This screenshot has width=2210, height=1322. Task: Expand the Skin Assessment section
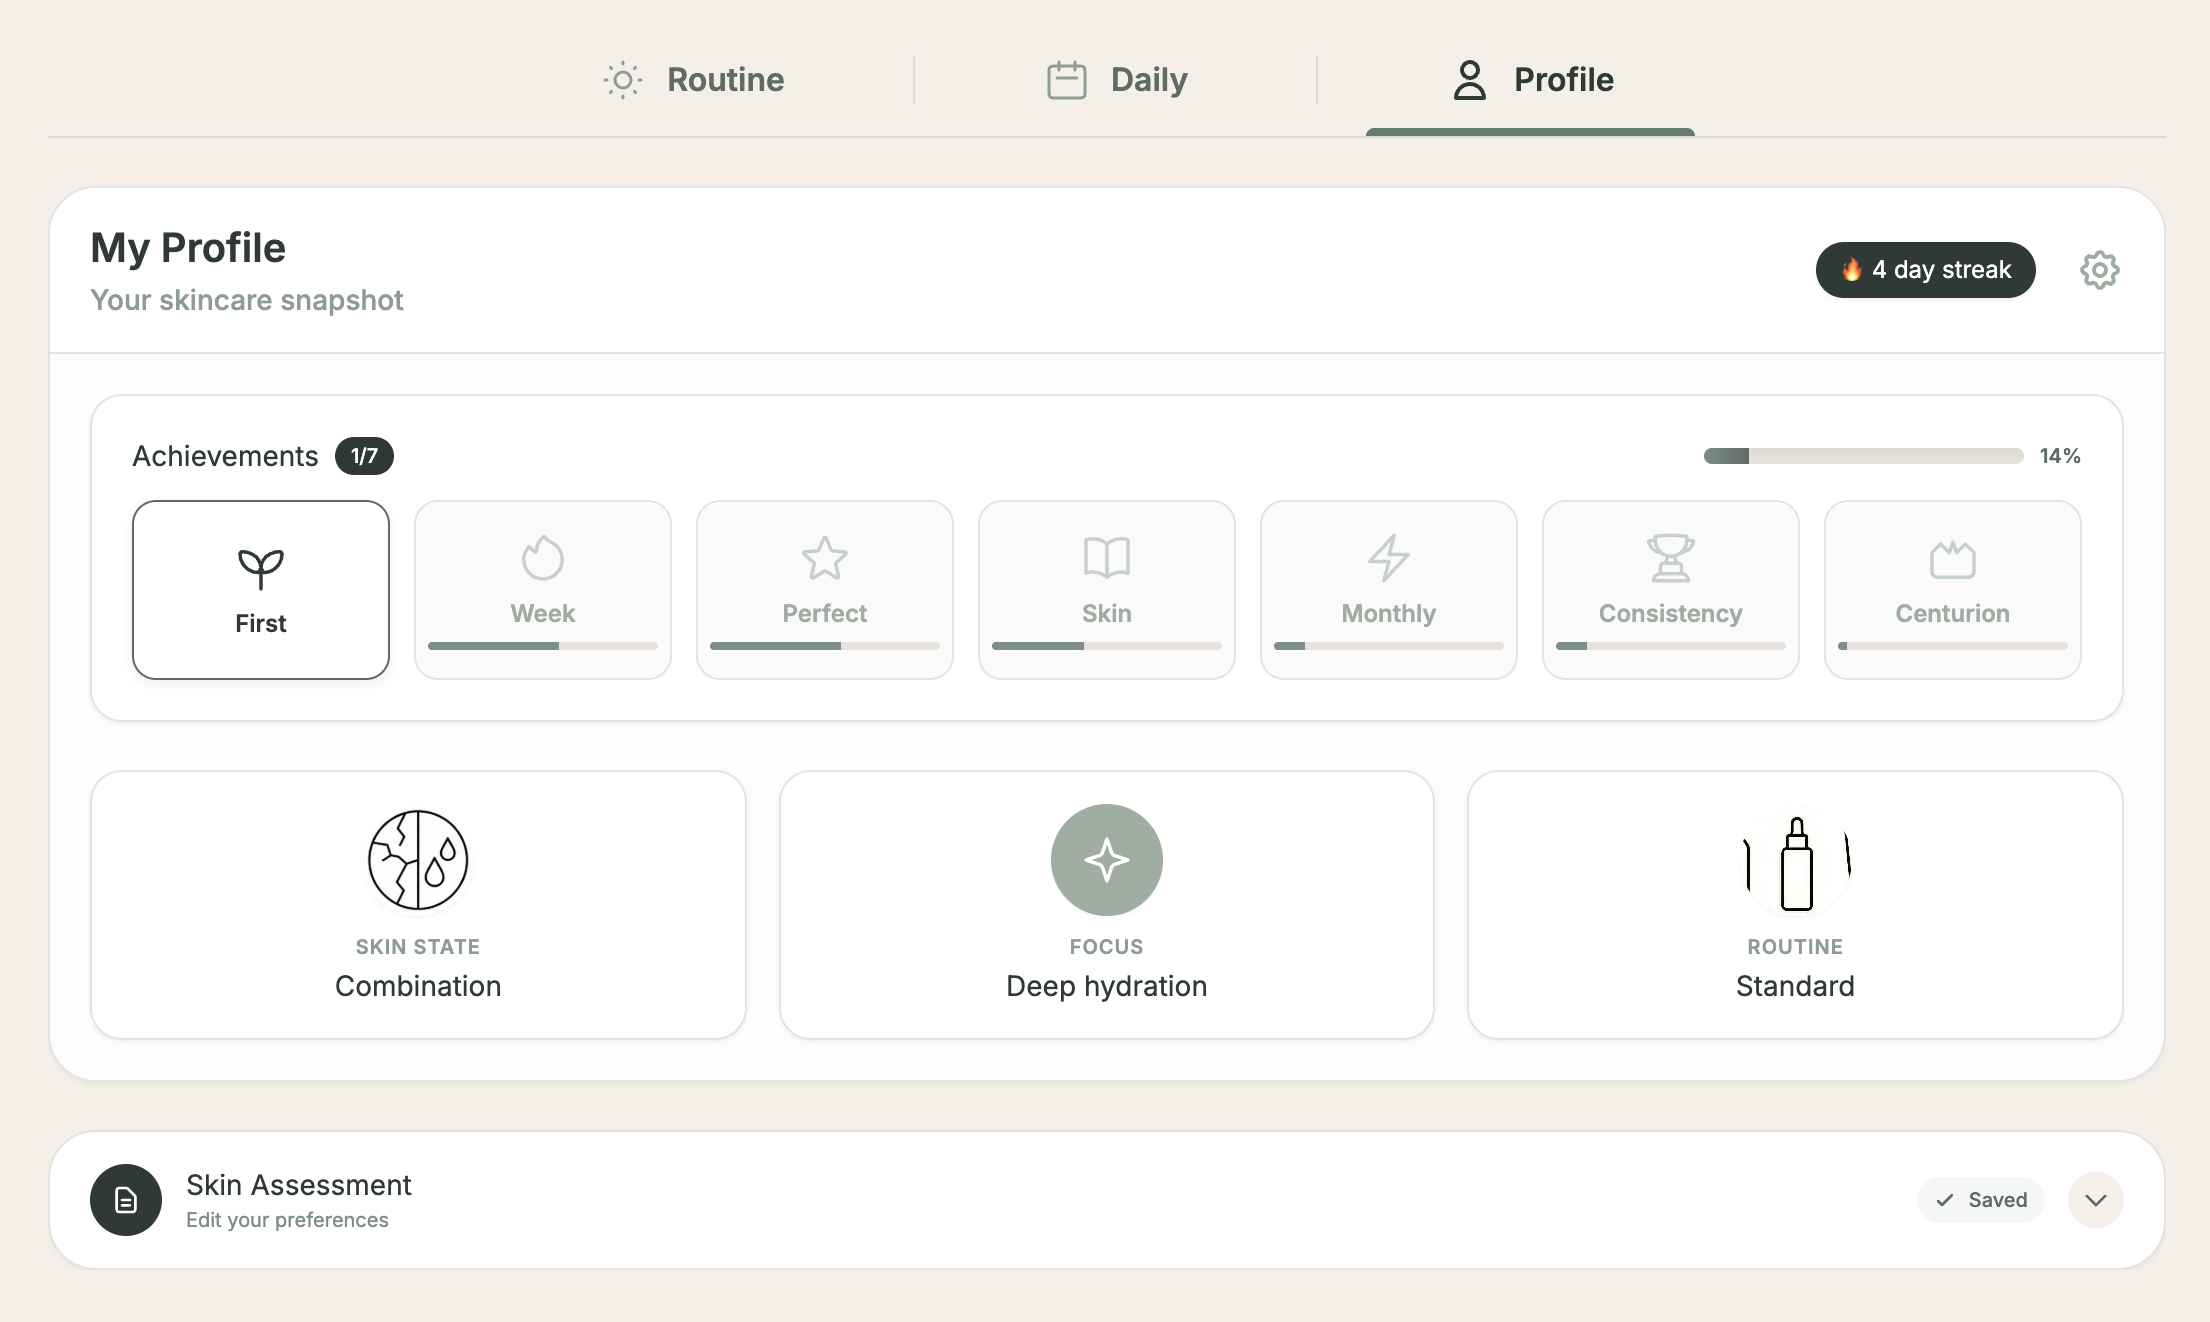click(2096, 1199)
